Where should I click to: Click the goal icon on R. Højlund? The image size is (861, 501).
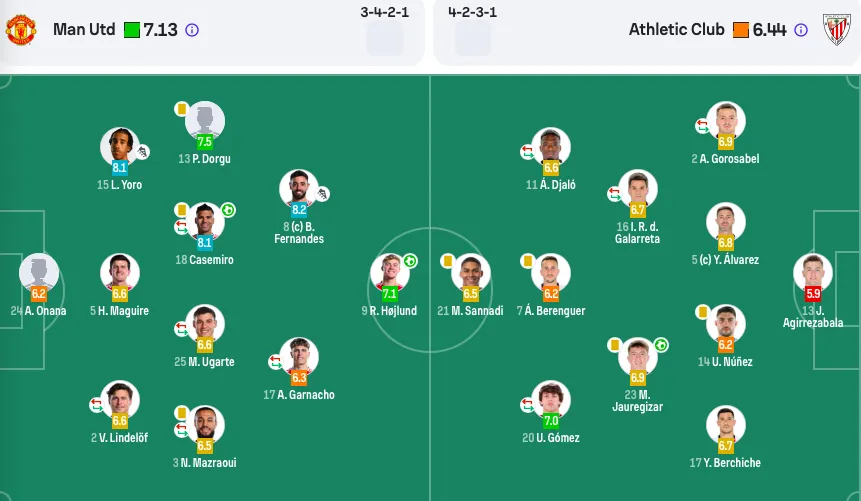coord(410,261)
